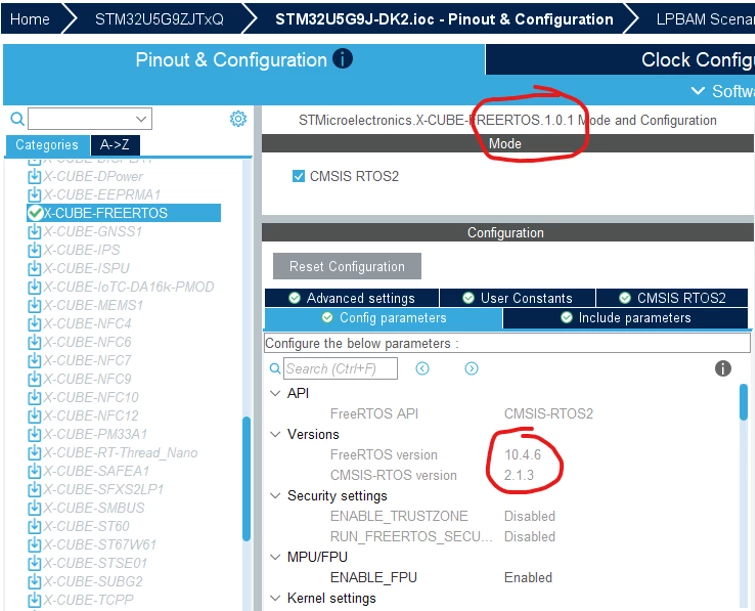This screenshot has height=611, width=755.
Task: Click the download icon next to X-CUBE-ISPU
Action: (34, 269)
